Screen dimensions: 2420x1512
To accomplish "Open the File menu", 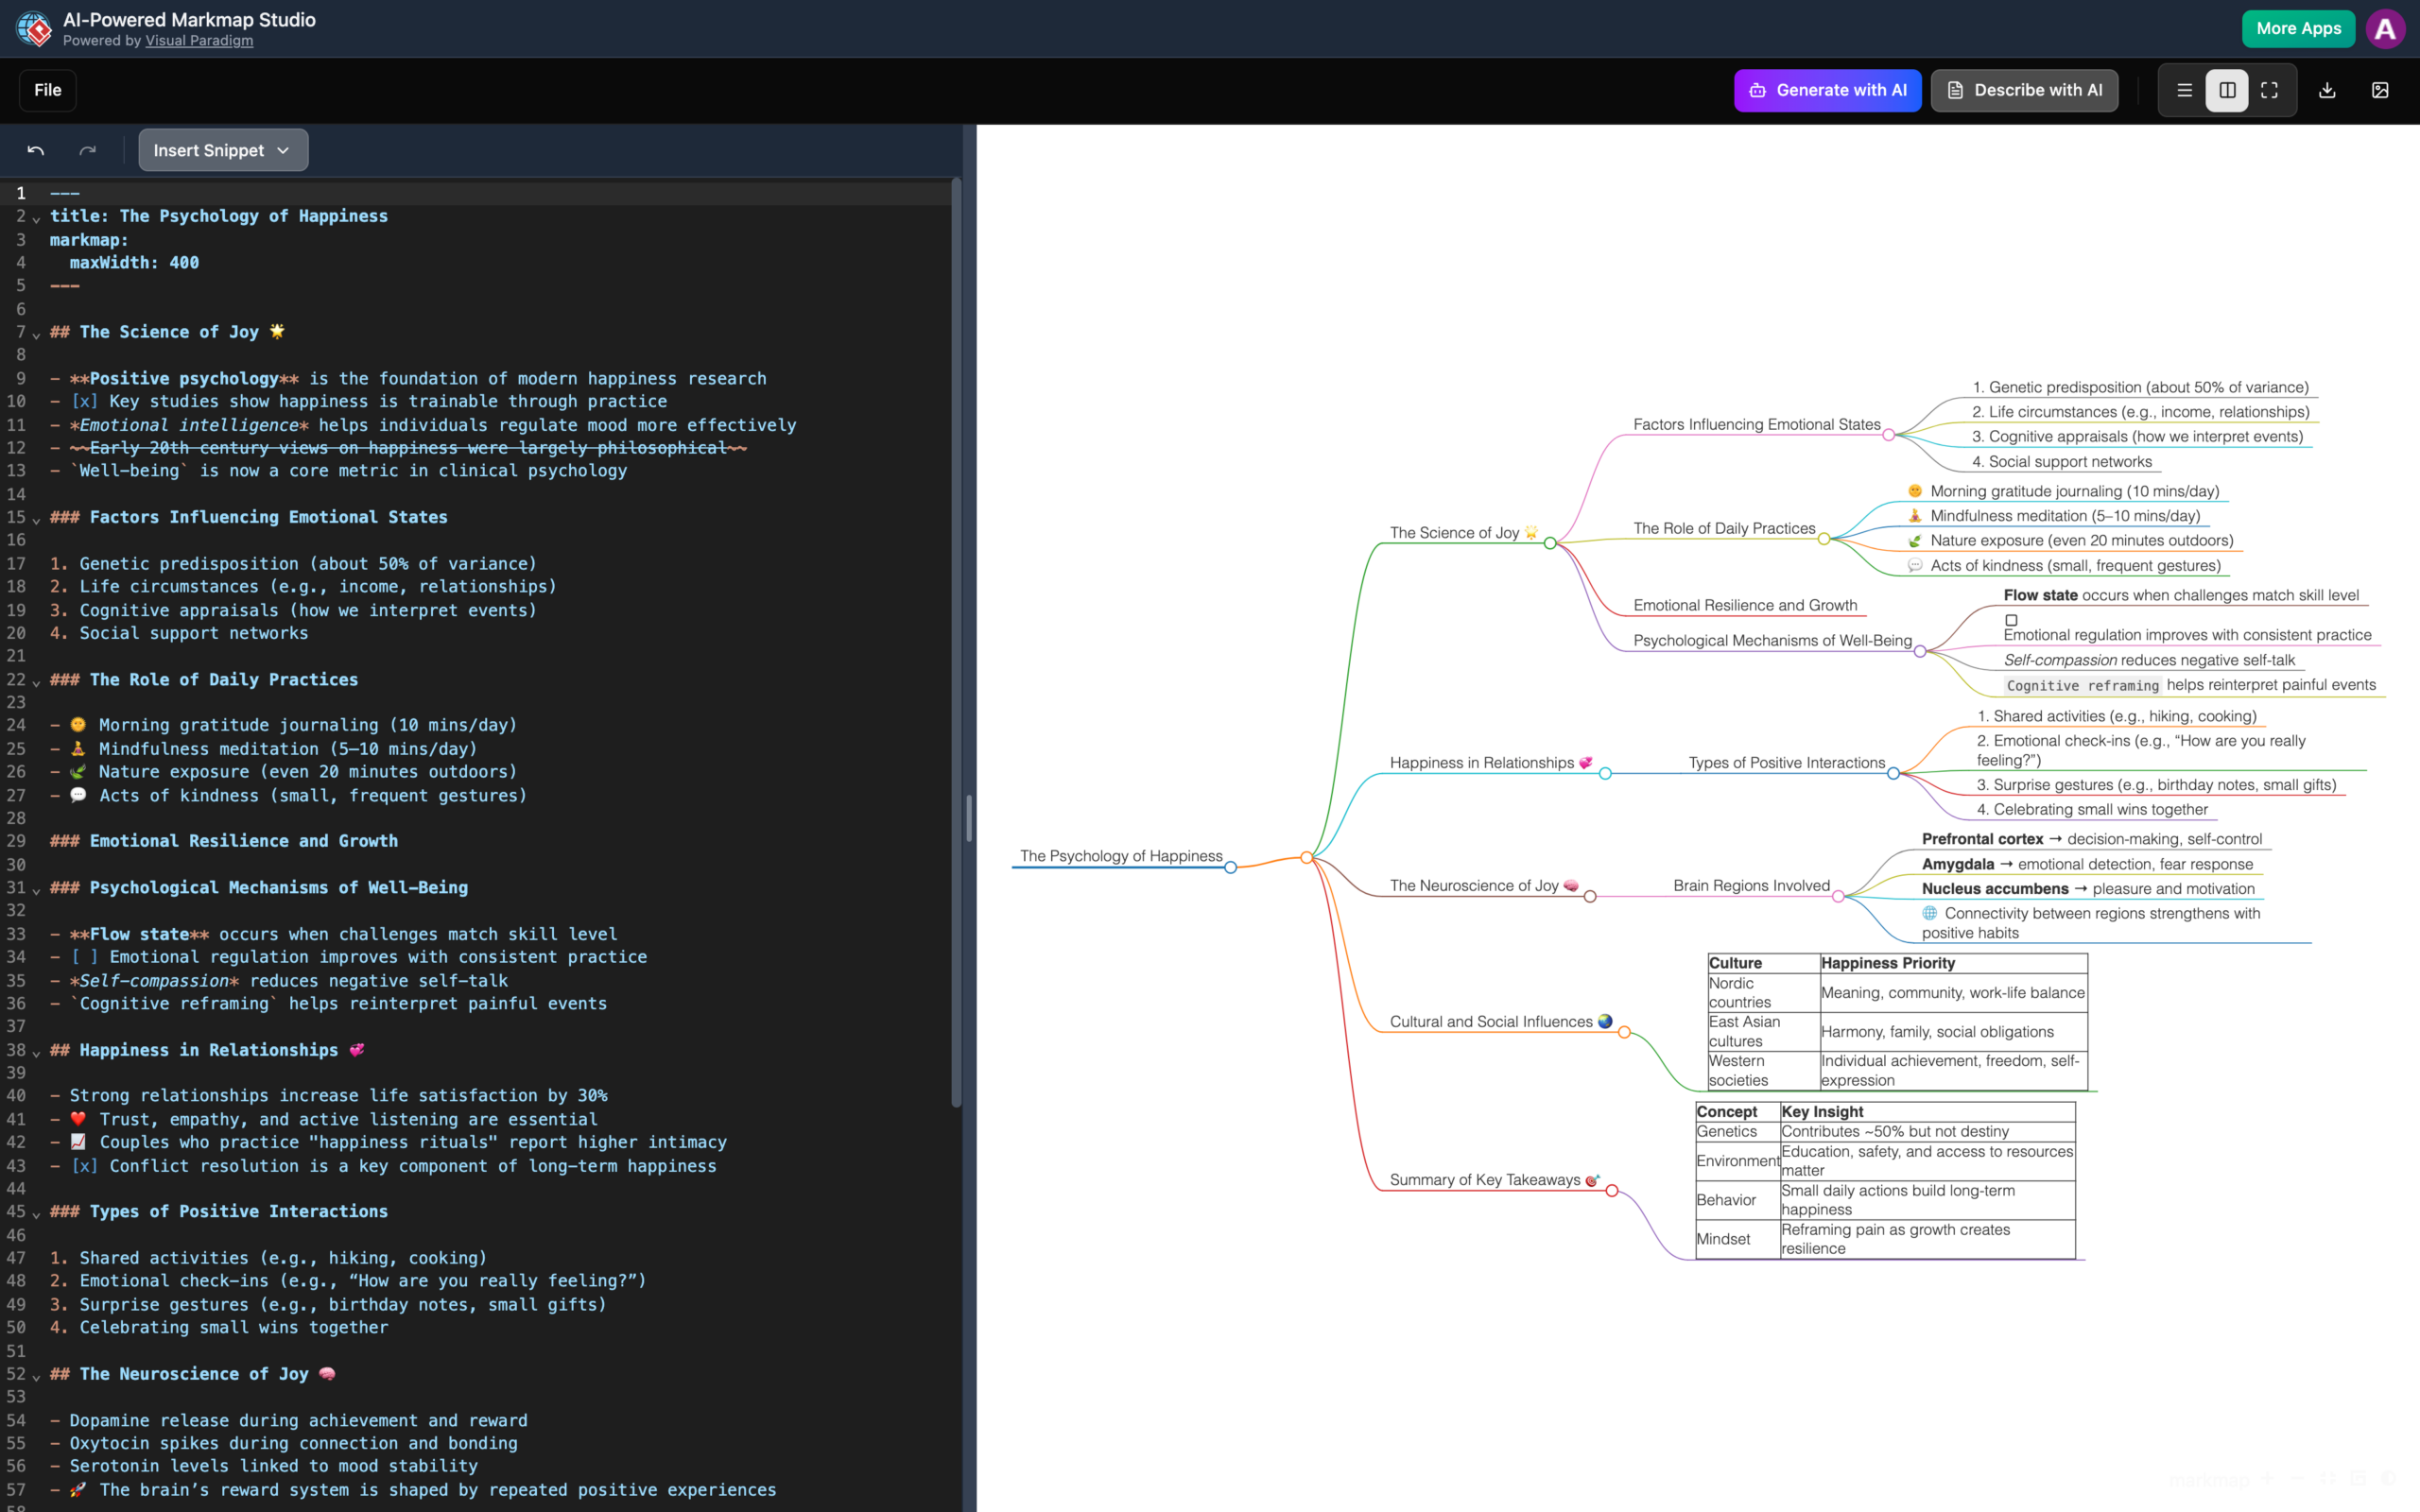I will [47, 90].
